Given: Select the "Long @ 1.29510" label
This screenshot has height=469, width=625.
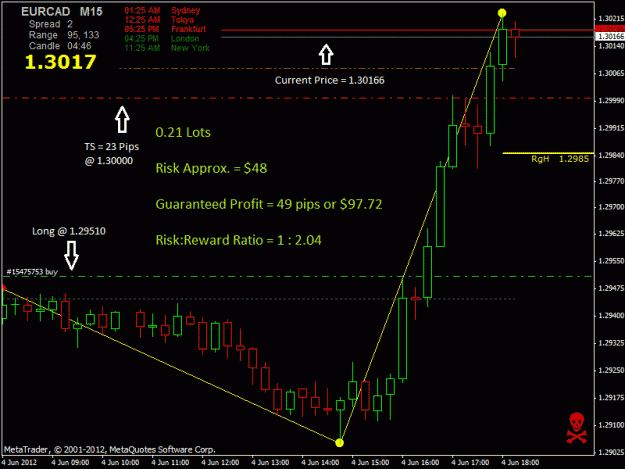Looking at the screenshot, I should tap(69, 231).
